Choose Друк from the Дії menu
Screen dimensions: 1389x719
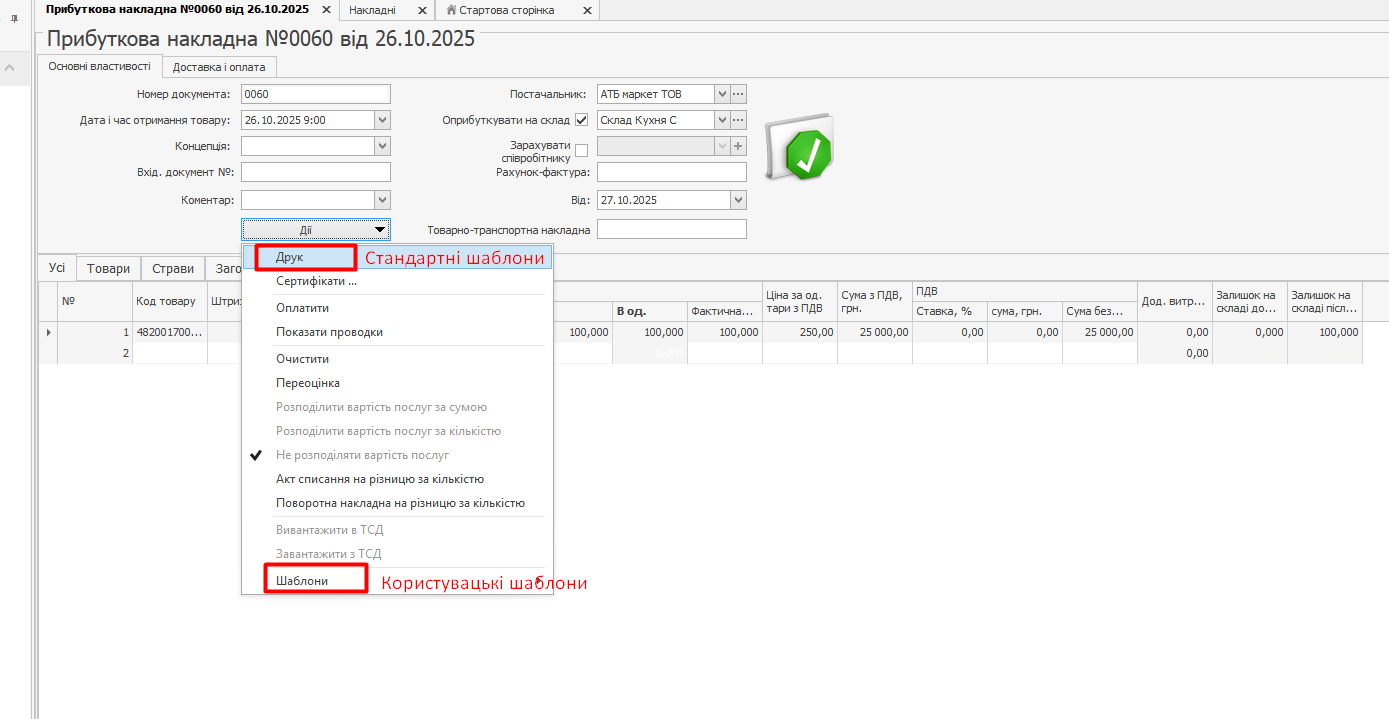click(x=290, y=258)
